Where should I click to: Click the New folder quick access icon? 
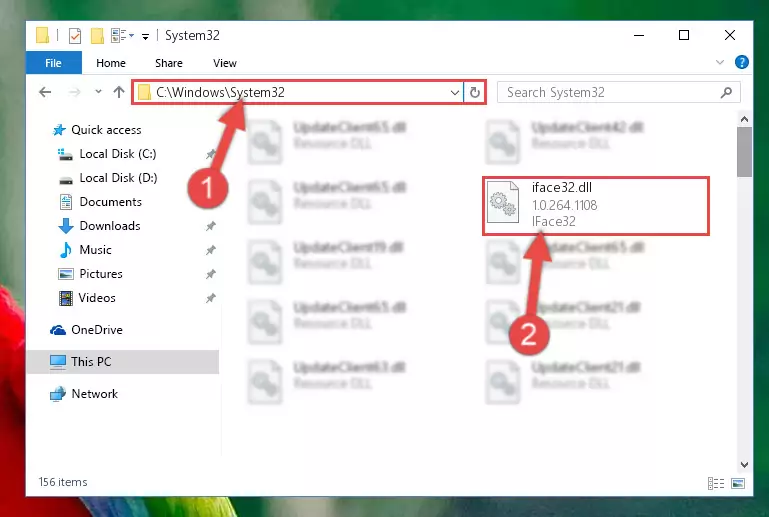(97, 36)
